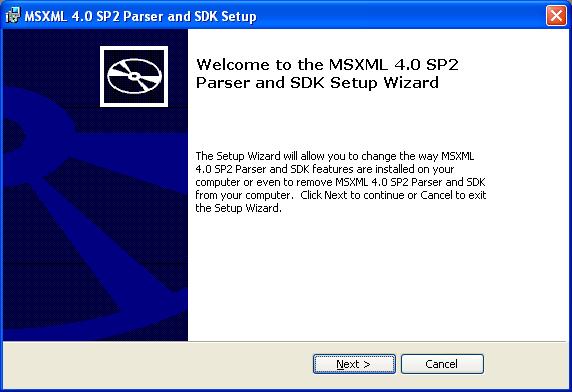
Task: Click the gray footer area left of Next
Action: tap(157, 364)
